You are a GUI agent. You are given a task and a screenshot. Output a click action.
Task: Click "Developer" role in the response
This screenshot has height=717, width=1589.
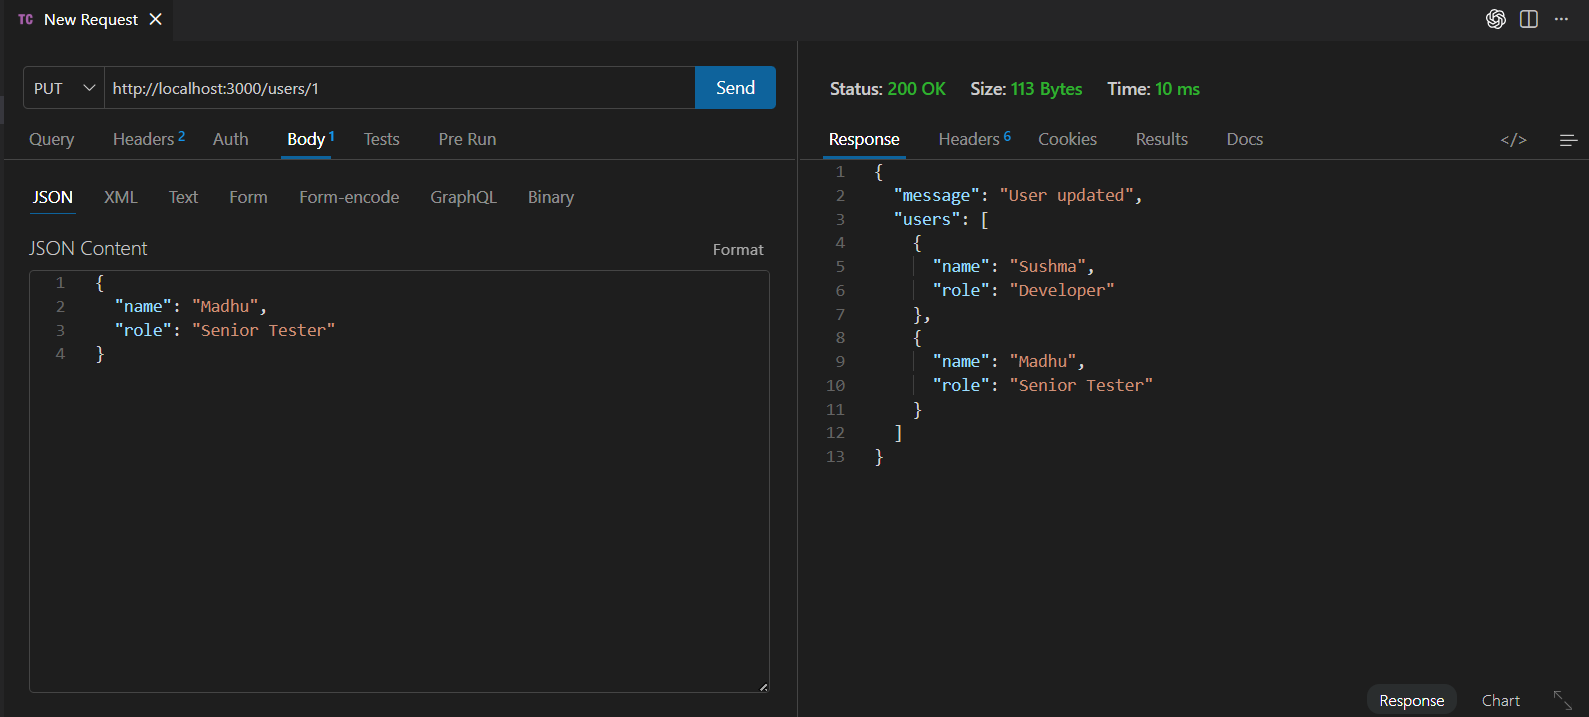[1062, 290]
